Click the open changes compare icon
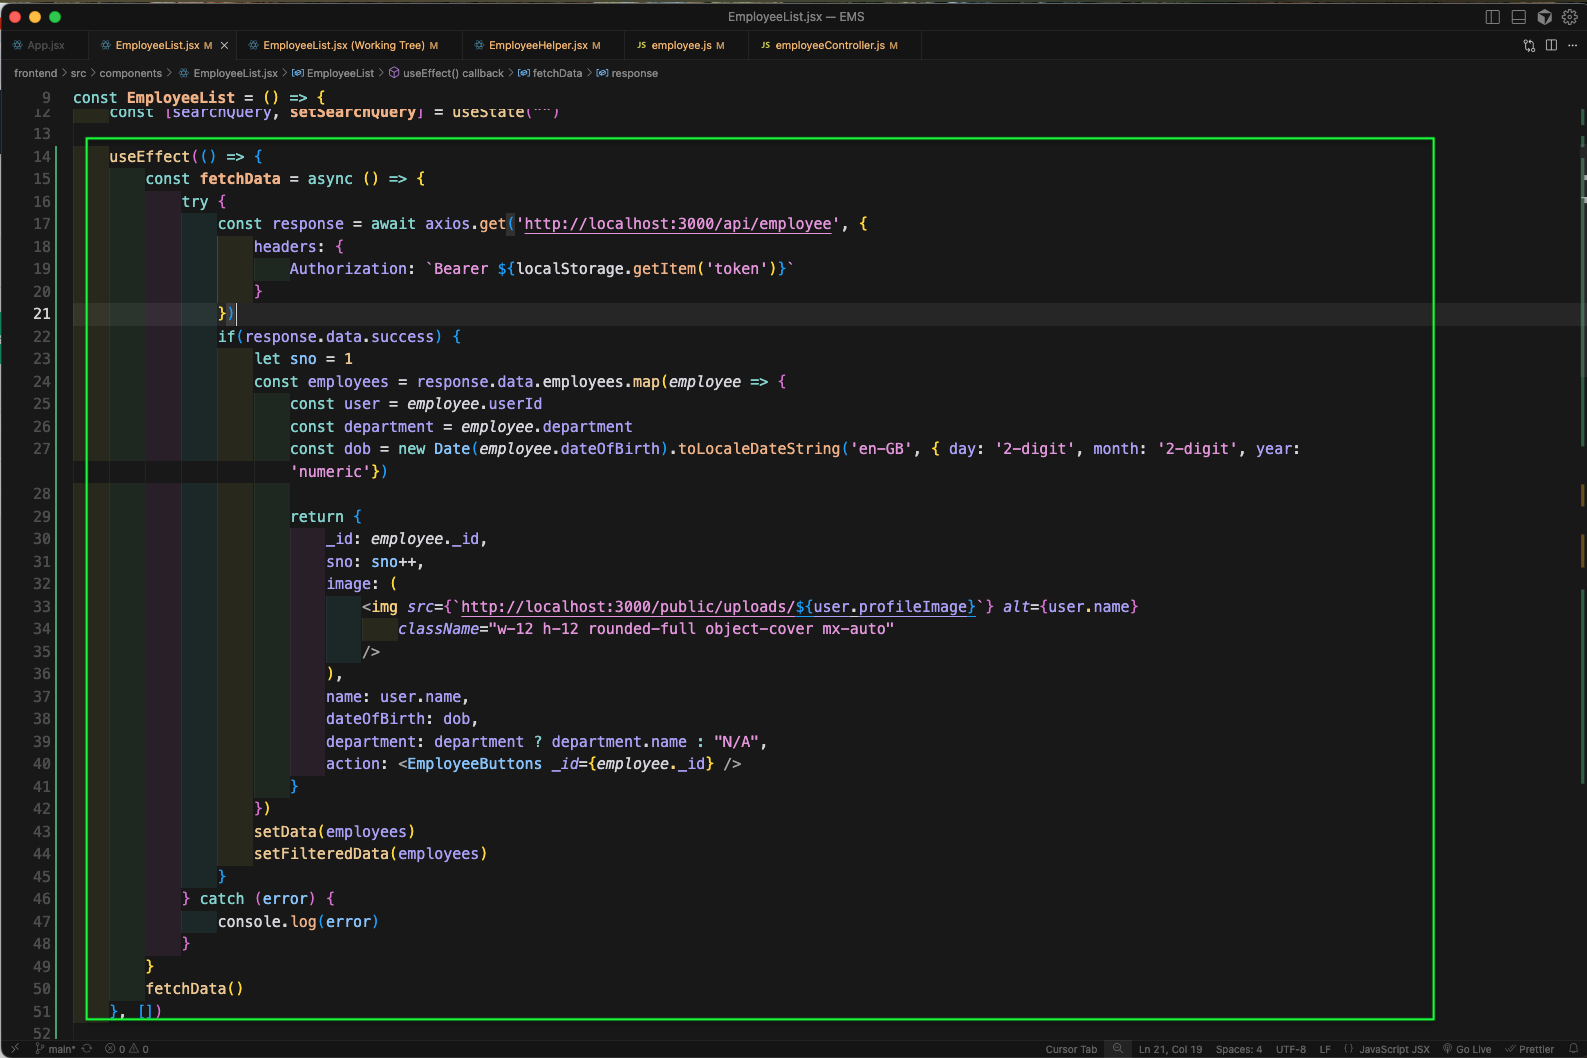This screenshot has width=1587, height=1058. pos(1529,45)
